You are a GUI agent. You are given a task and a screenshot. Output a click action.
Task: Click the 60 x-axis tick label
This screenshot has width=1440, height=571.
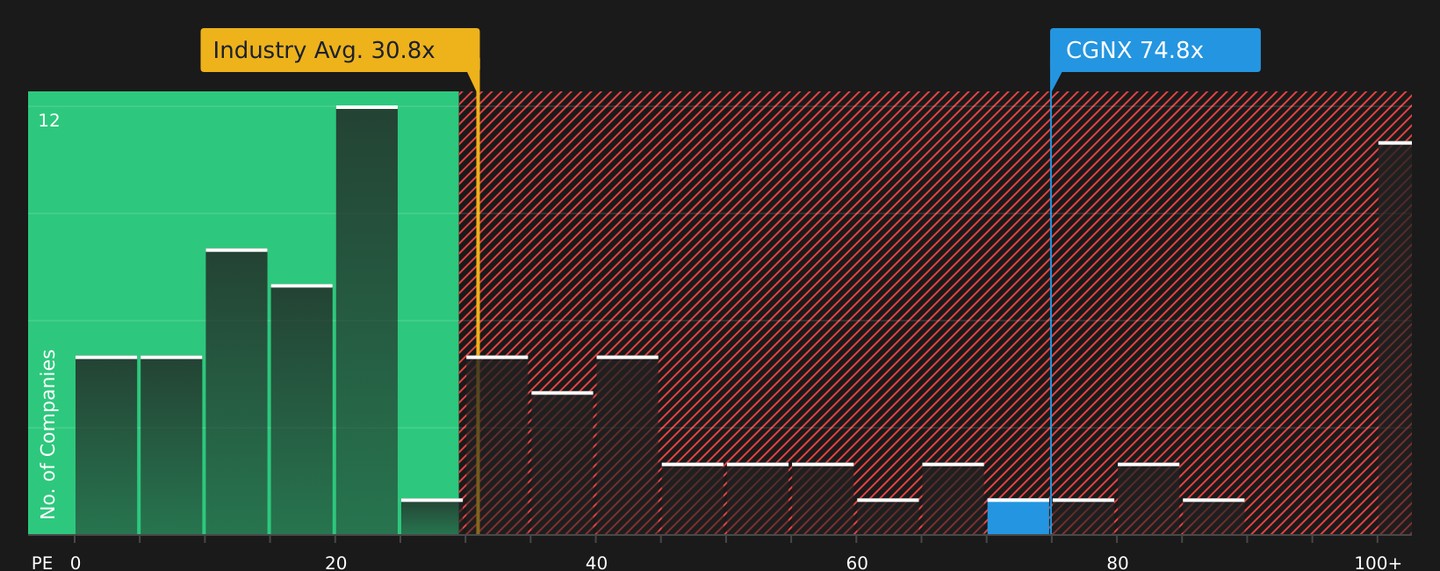click(x=857, y=563)
